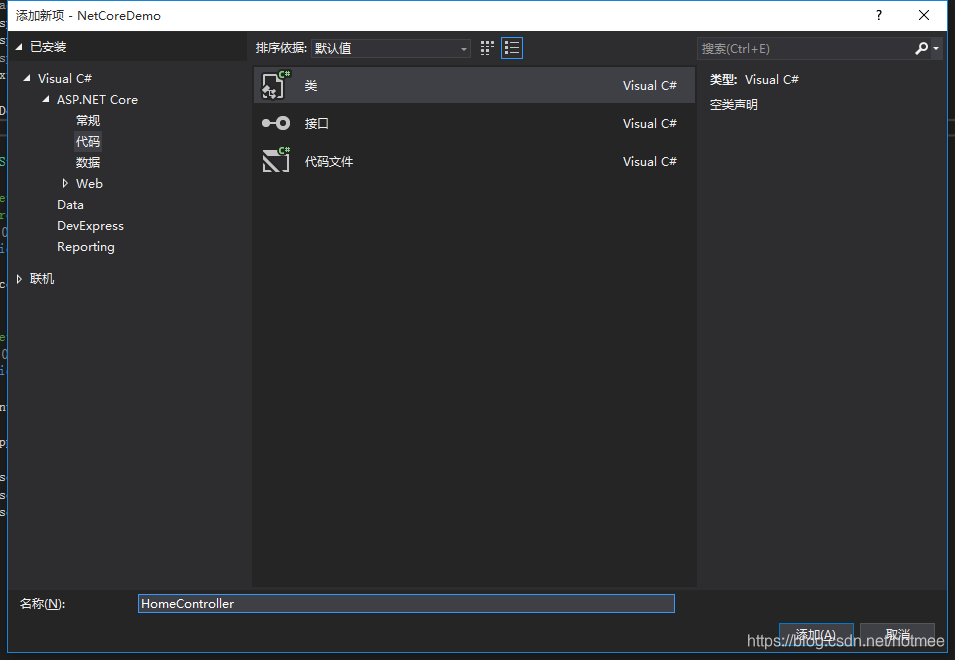
Task: Select 数据 category in tree
Action: pos(88,163)
